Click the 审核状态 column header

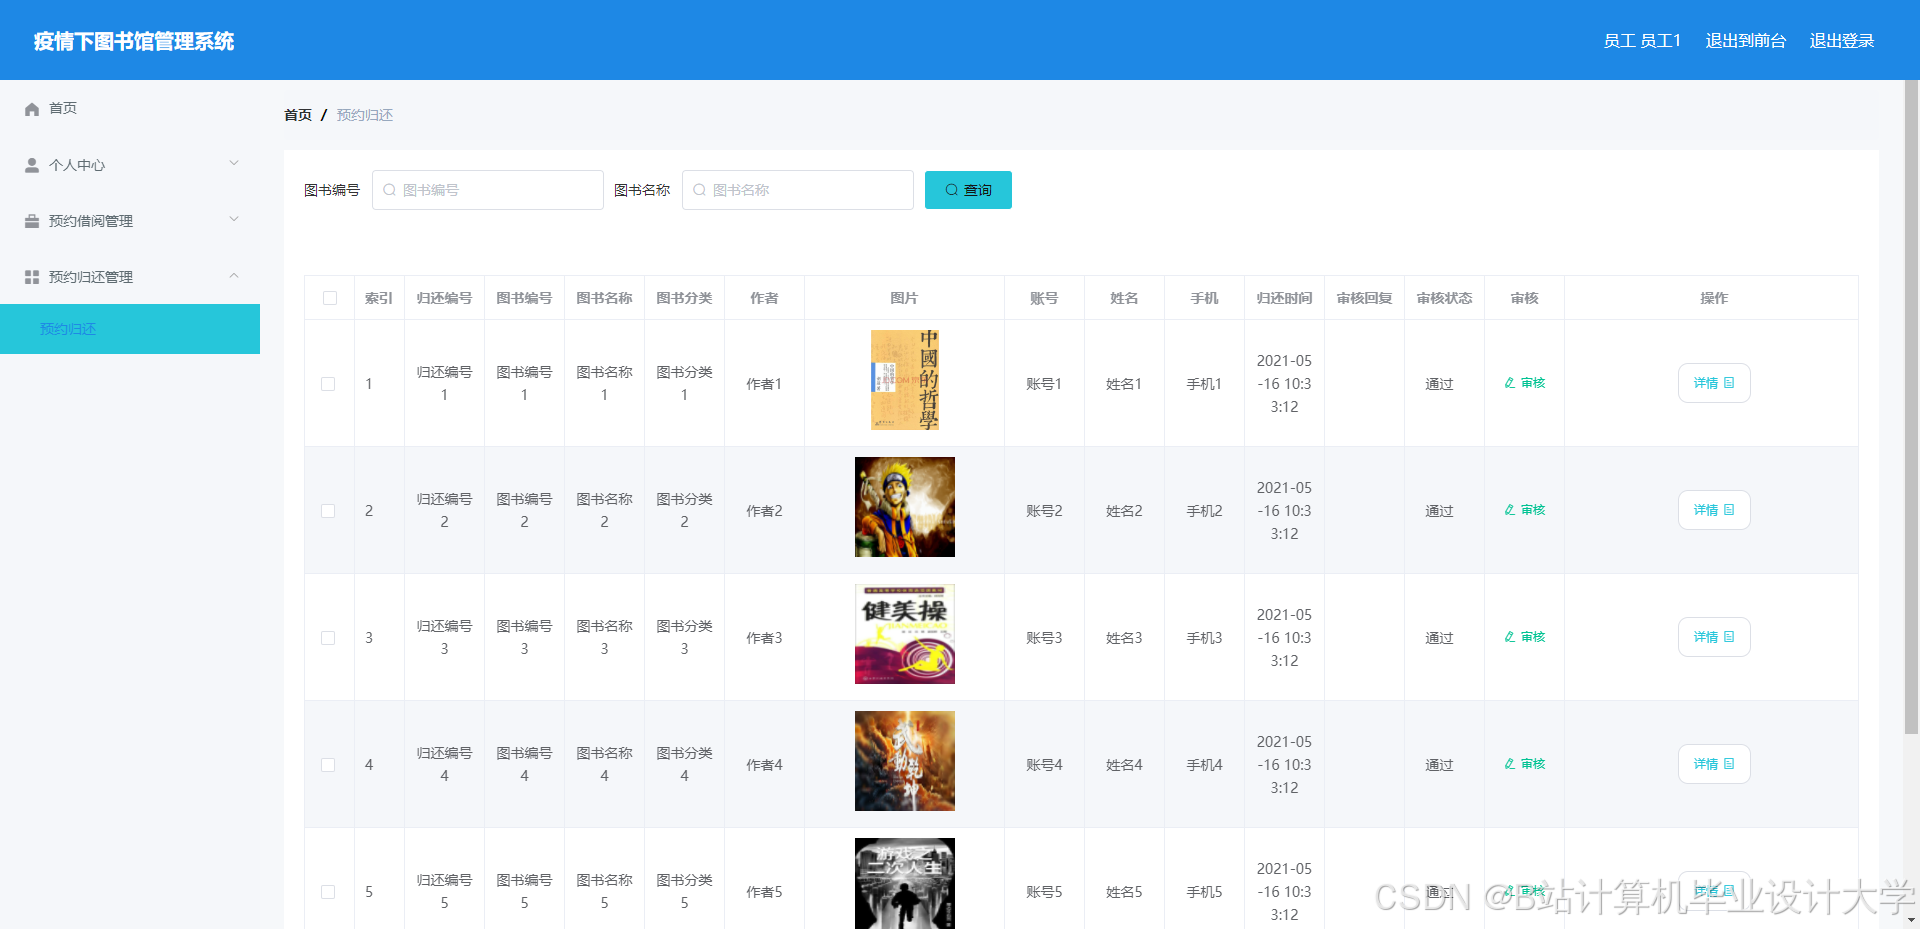pyautogui.click(x=1444, y=298)
